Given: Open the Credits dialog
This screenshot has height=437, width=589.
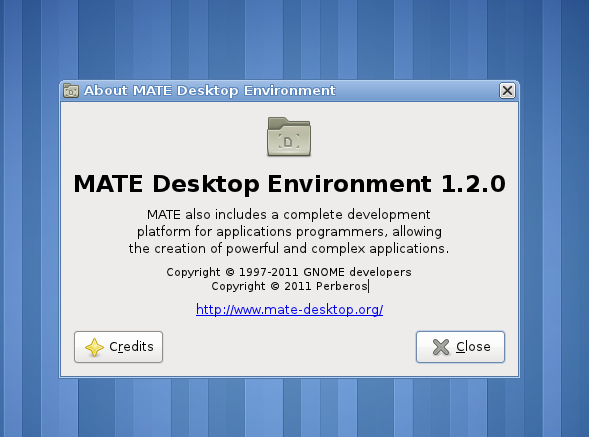Looking at the screenshot, I should (118, 347).
